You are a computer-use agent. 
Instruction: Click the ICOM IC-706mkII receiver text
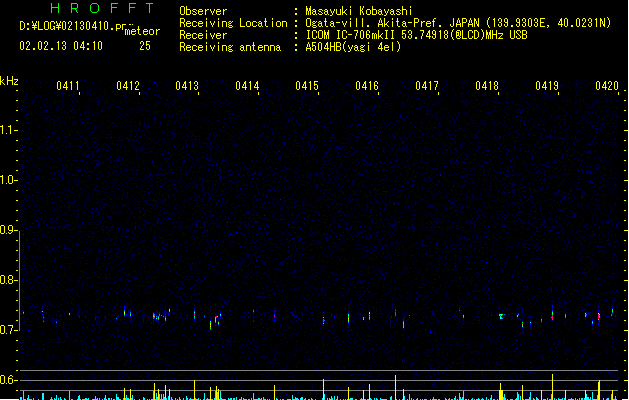tap(416, 35)
